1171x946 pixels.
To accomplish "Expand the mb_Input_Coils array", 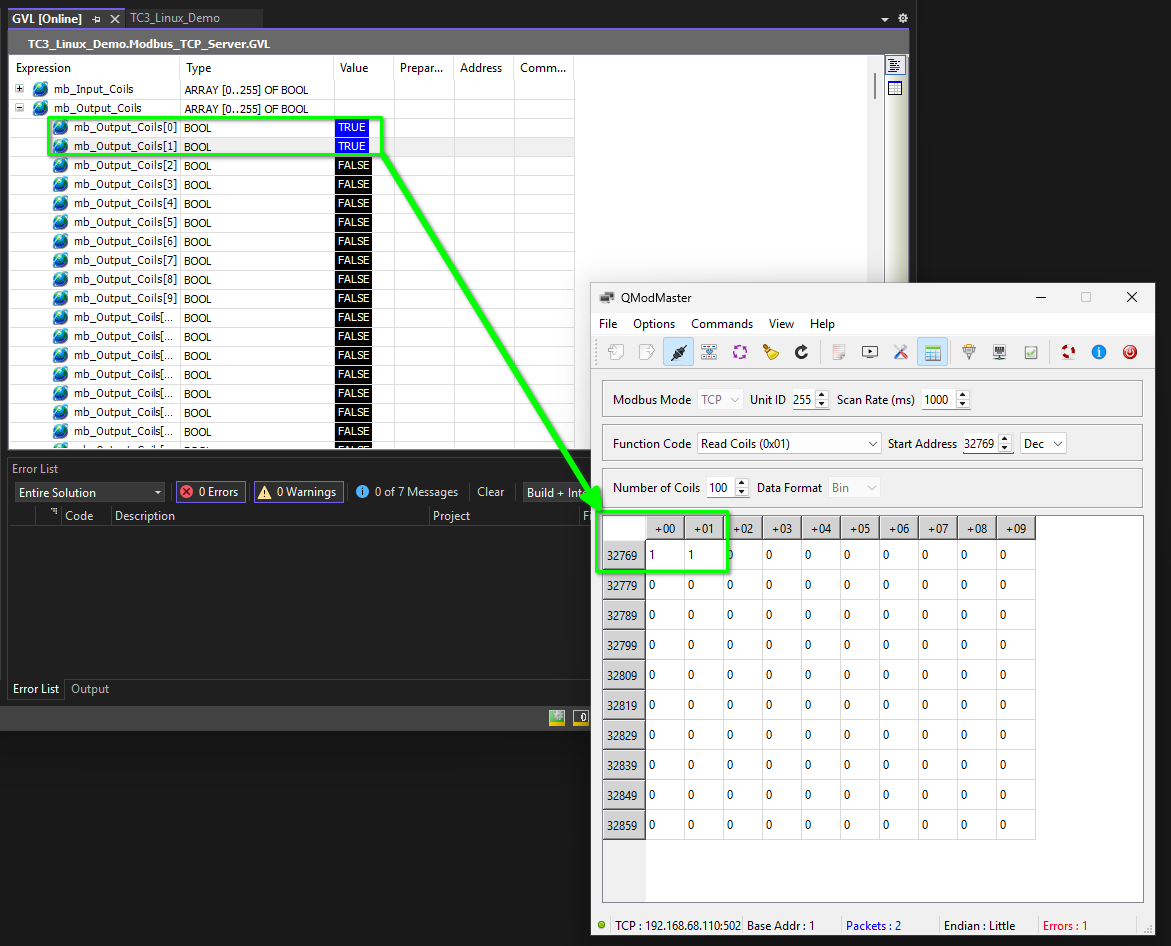I will 19,89.
